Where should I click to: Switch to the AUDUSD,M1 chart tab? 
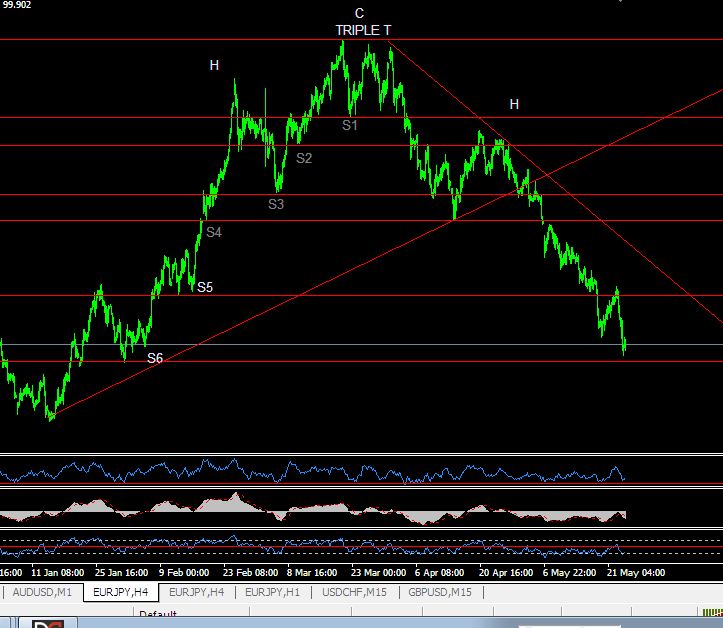point(40,592)
